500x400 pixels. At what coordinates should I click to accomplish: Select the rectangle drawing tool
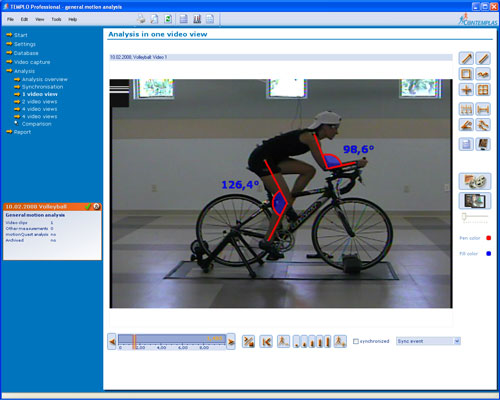click(466, 74)
